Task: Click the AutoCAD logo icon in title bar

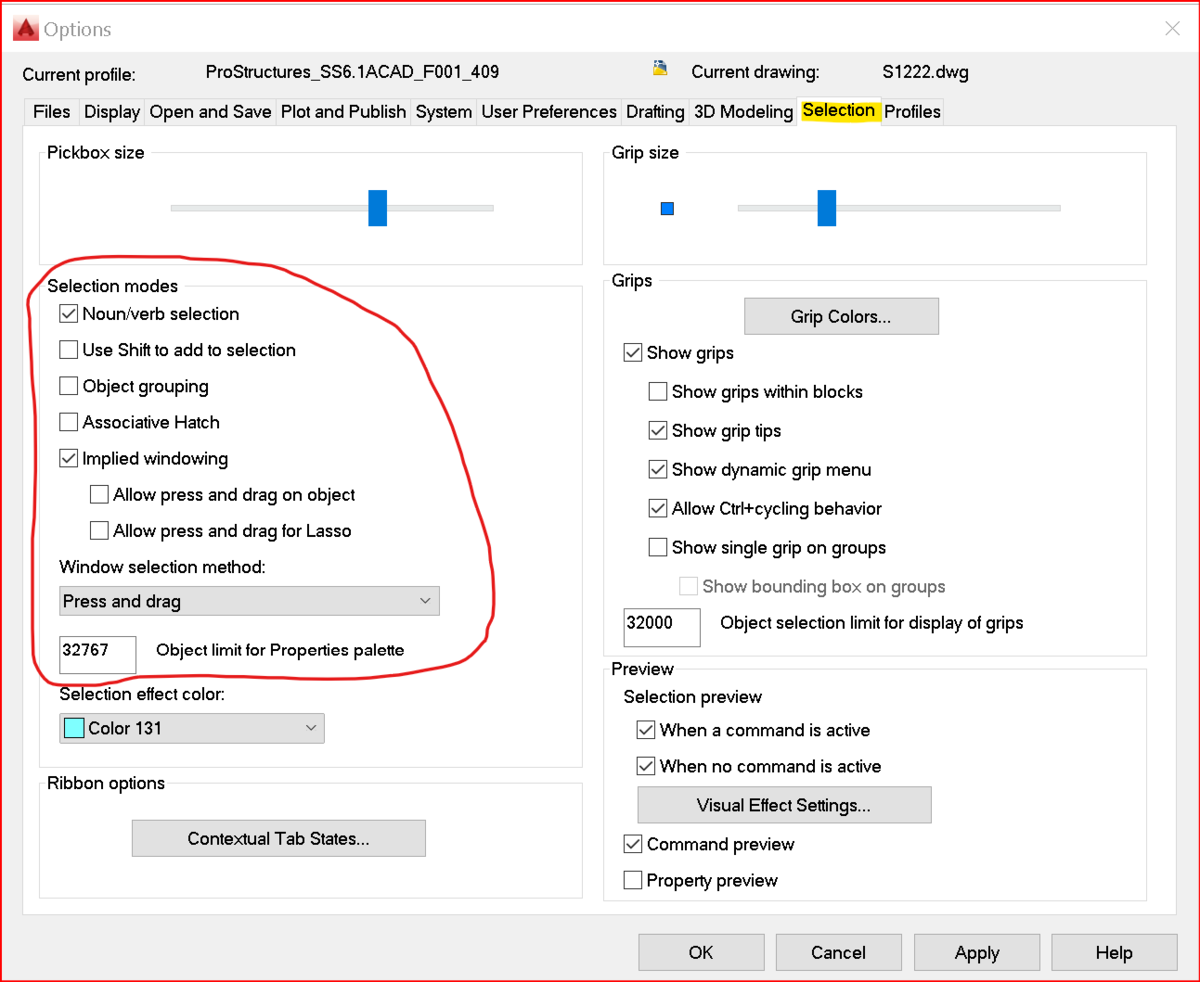Action: coord(25,29)
